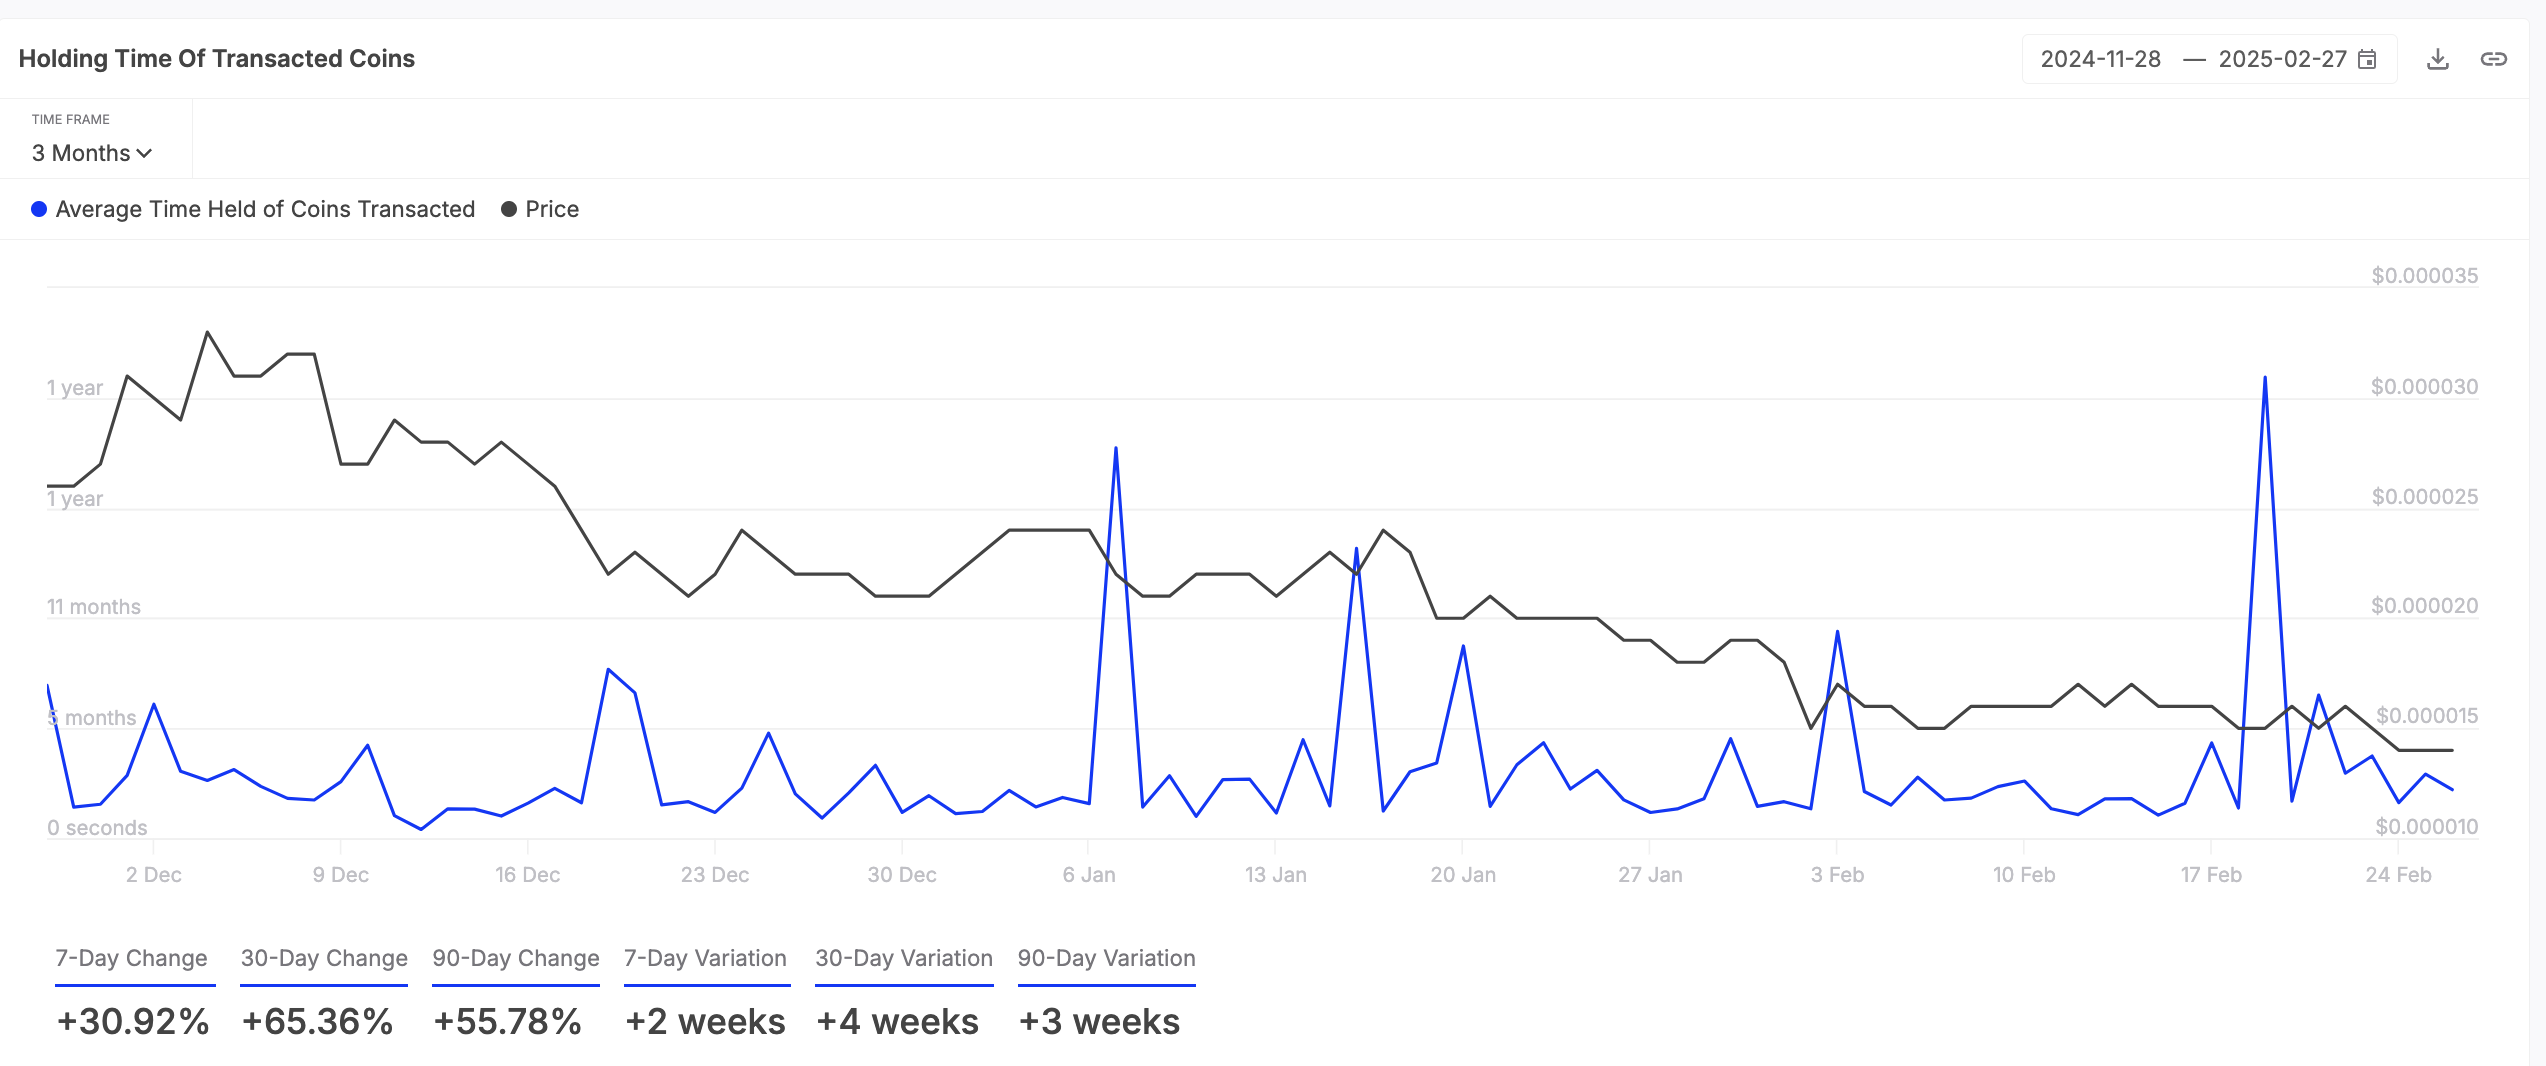This screenshot has height=1066, width=2546.
Task: Click the end date 2025-02-27
Action: tap(2282, 59)
